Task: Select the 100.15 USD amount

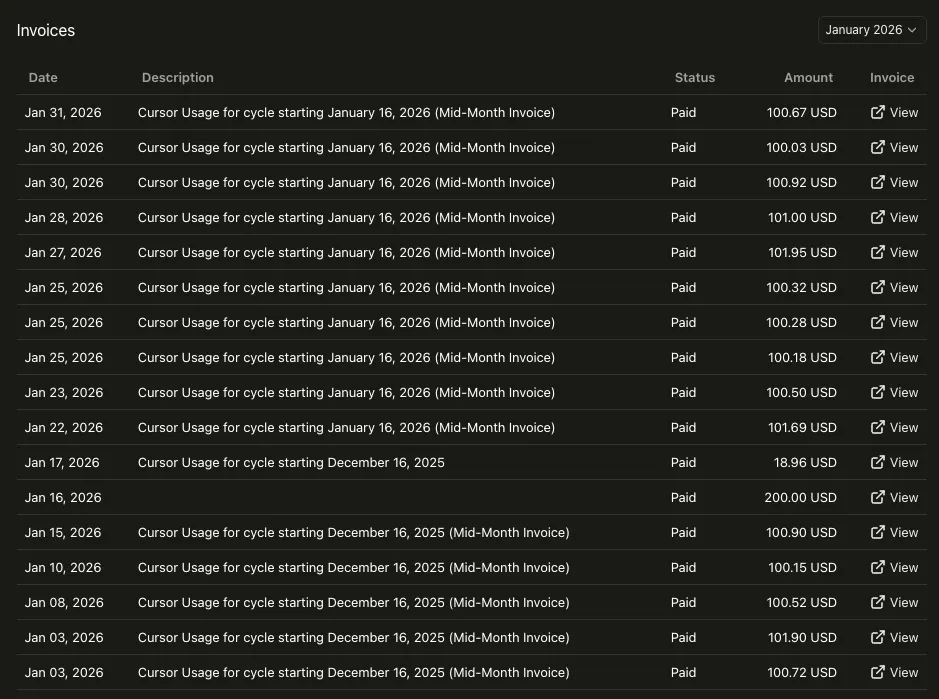Action: (802, 568)
